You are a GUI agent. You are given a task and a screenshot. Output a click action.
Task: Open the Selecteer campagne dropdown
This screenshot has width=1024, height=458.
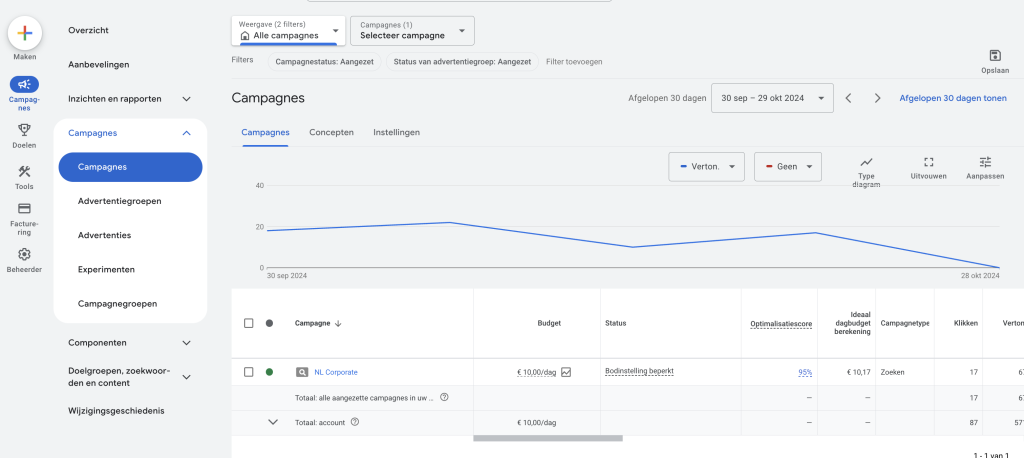(412, 31)
